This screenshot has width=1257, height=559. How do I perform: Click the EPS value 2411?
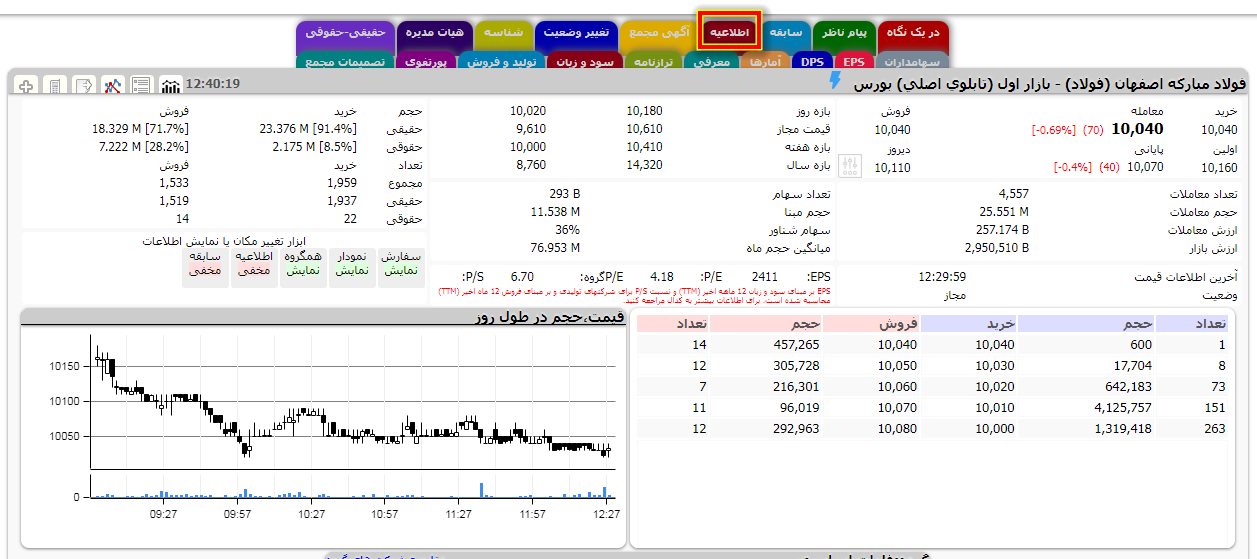coord(764,276)
